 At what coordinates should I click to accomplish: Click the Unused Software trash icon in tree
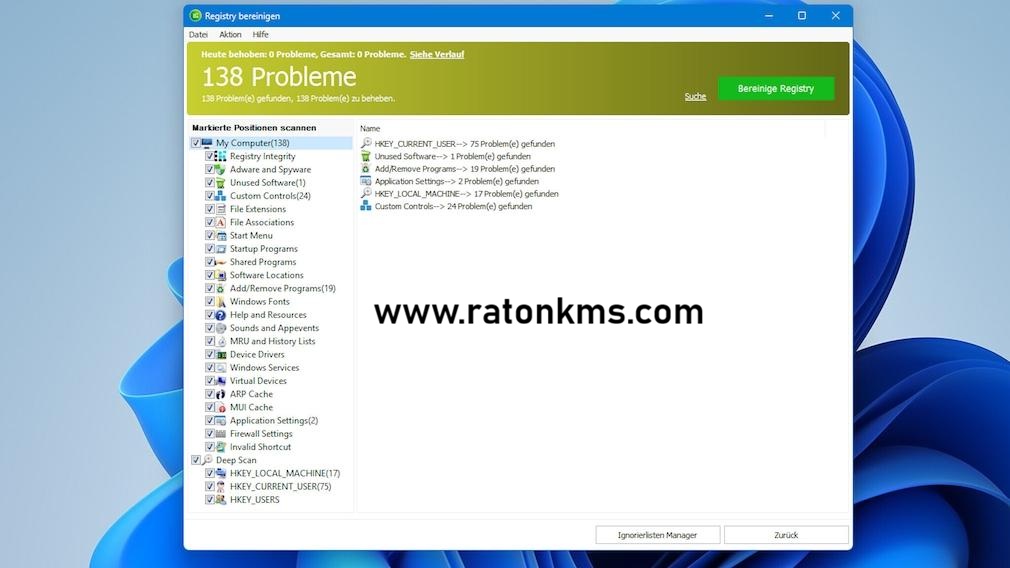tap(220, 183)
